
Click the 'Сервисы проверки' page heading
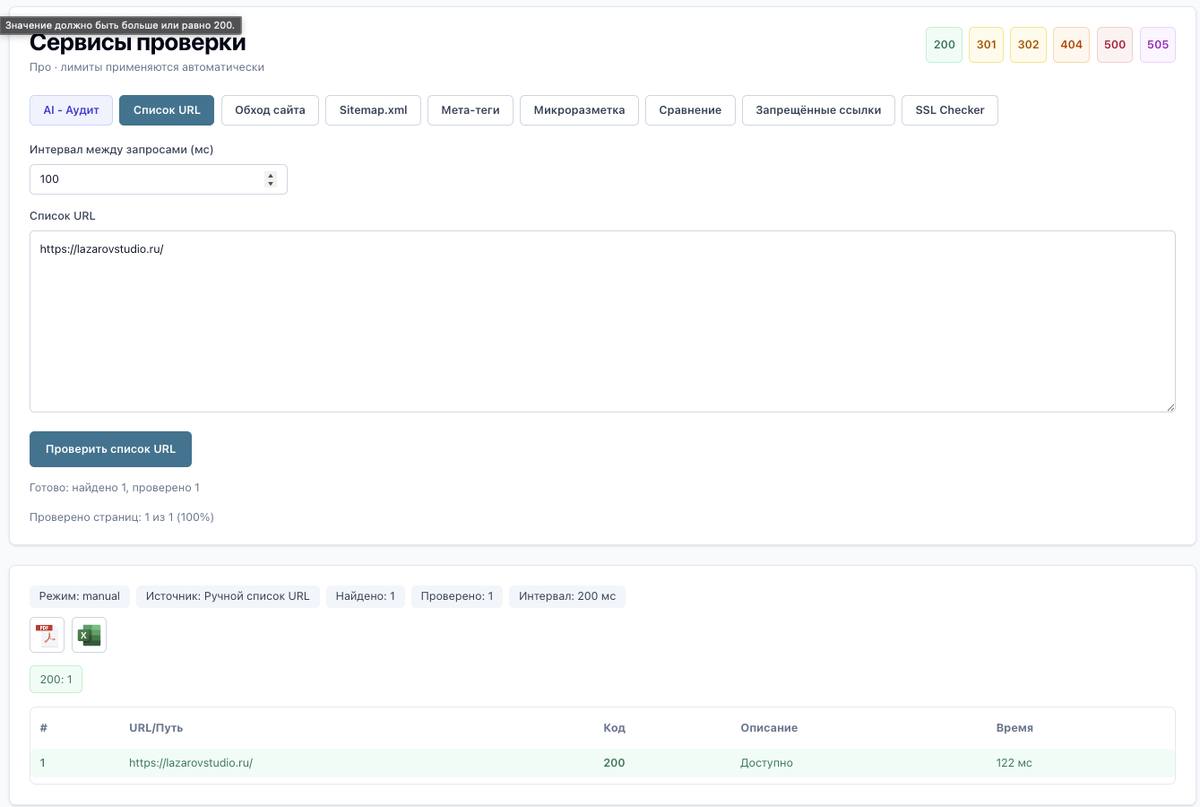click(138, 43)
